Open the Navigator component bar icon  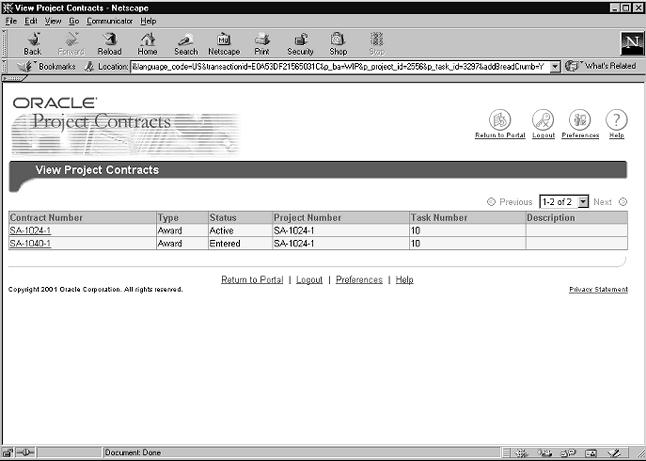(x=521, y=453)
